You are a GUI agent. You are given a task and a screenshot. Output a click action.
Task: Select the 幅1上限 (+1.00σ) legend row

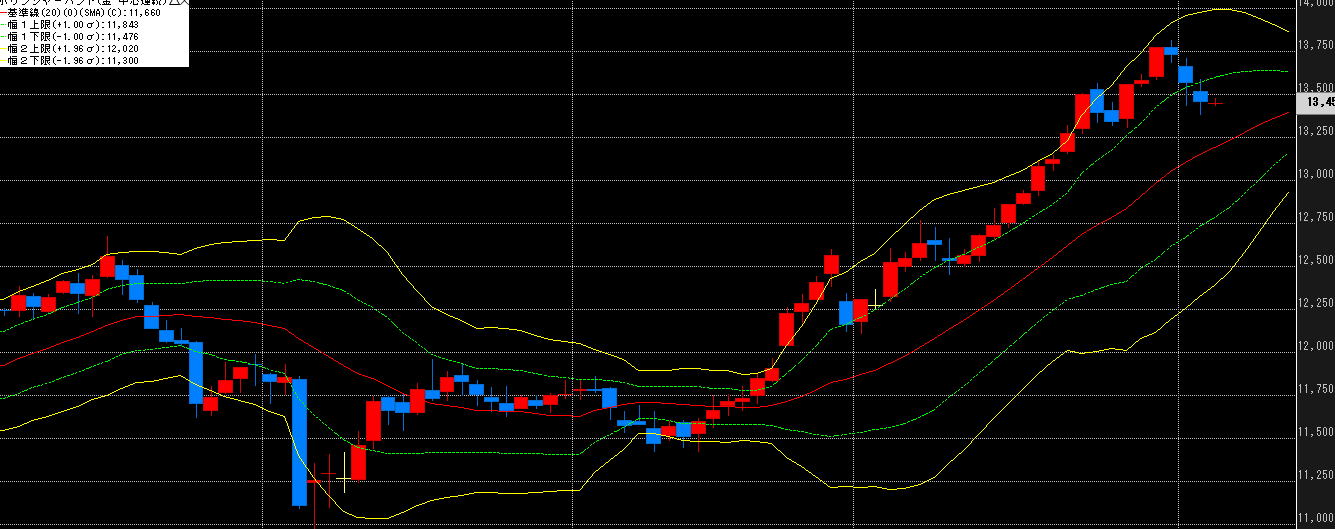(x=69, y=25)
